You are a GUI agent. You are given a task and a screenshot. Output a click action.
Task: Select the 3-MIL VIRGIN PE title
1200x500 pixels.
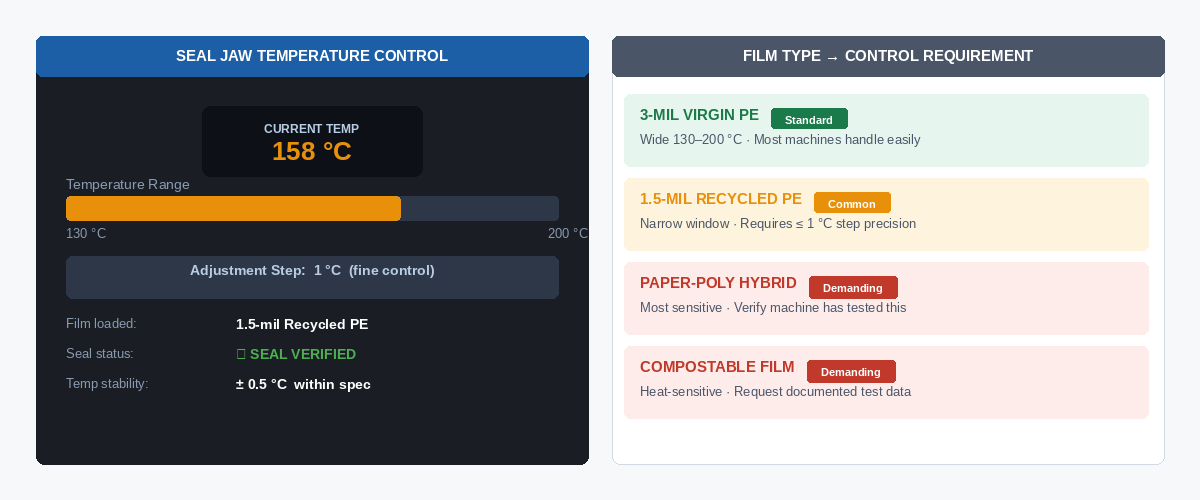[699, 115]
